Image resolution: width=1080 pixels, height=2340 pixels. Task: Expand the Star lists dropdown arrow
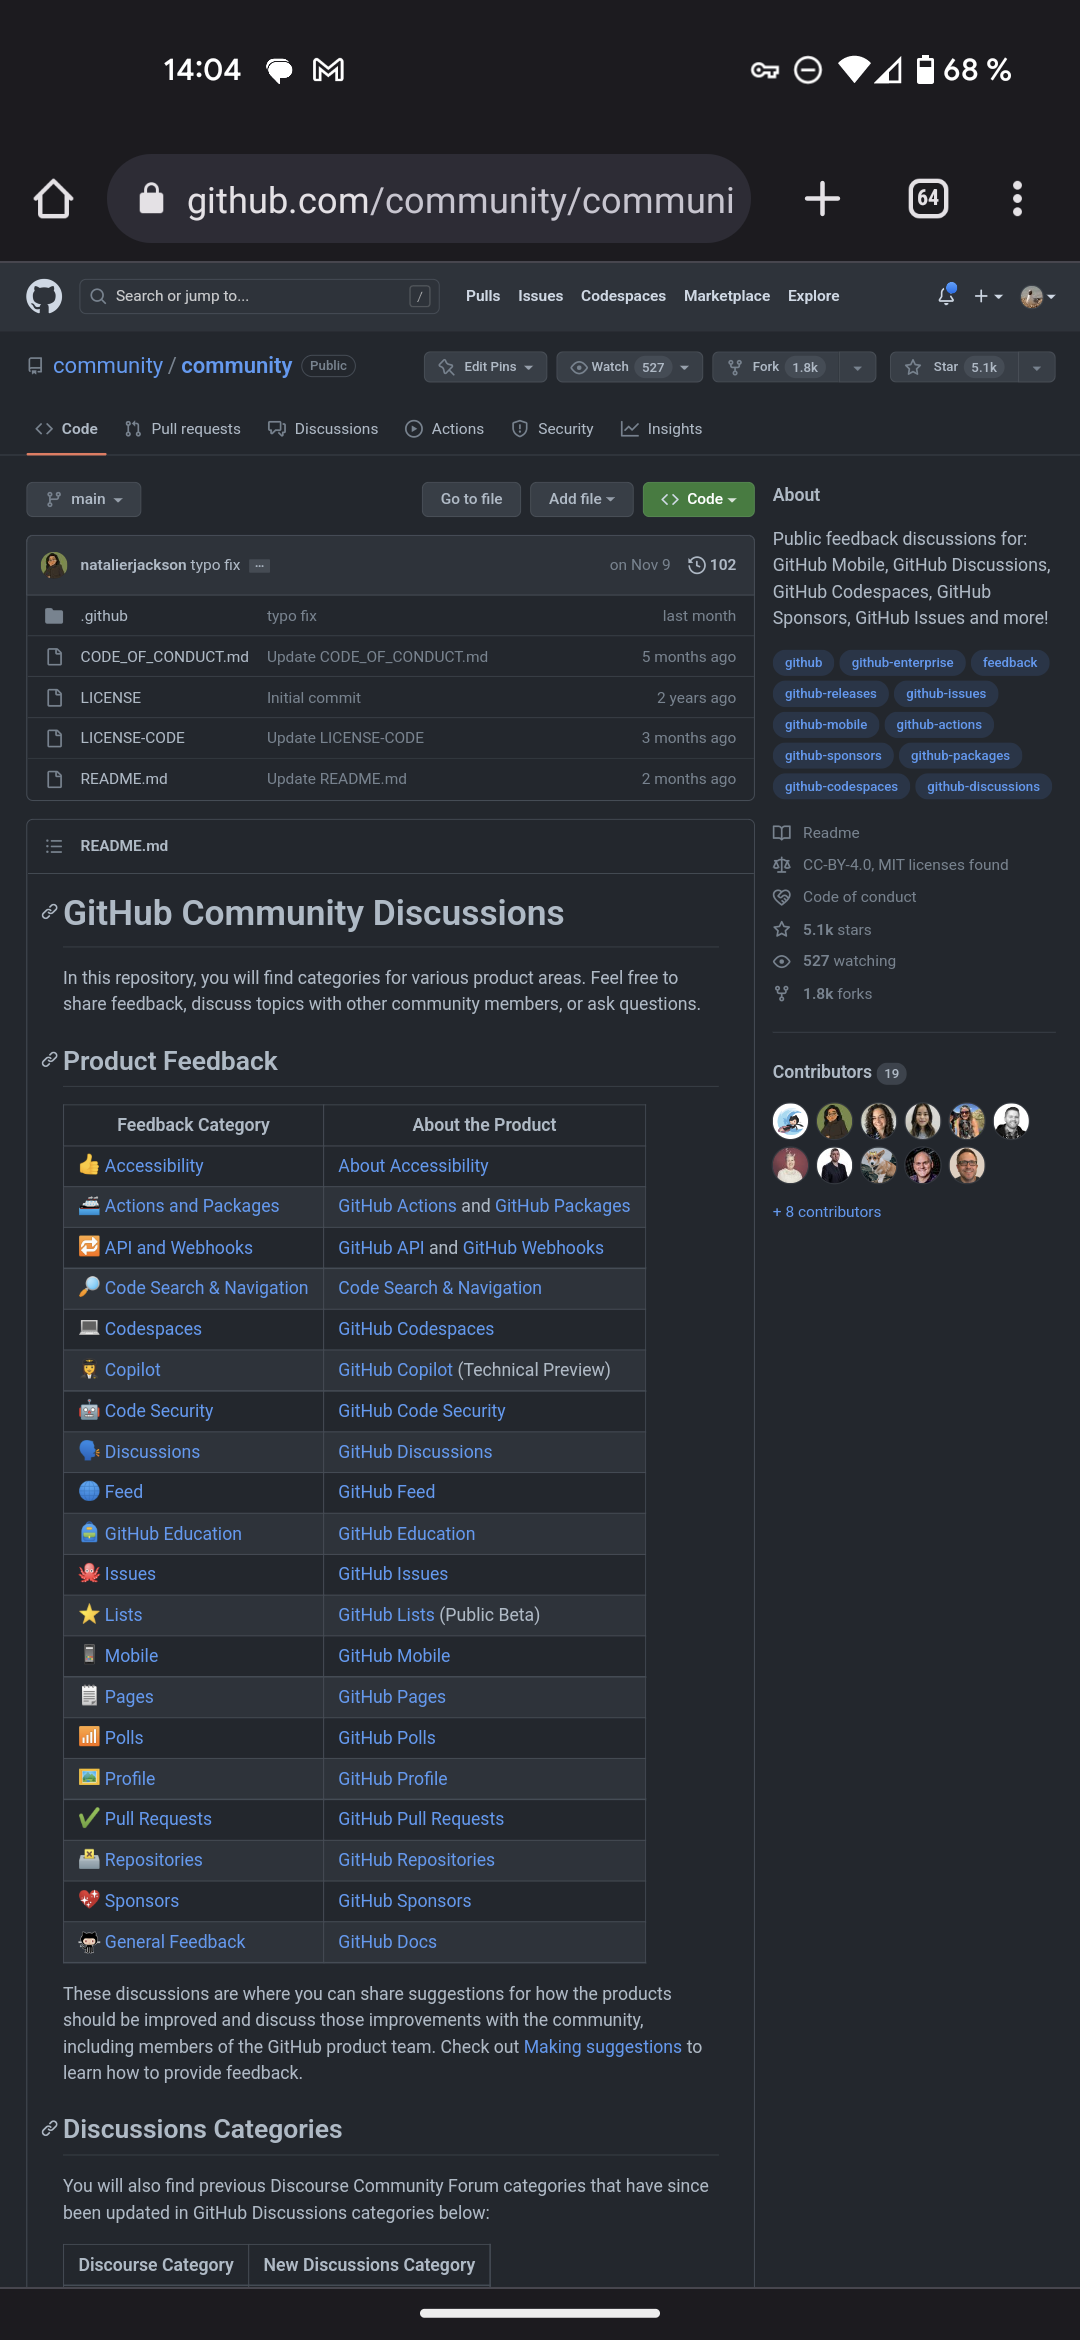point(1037,367)
